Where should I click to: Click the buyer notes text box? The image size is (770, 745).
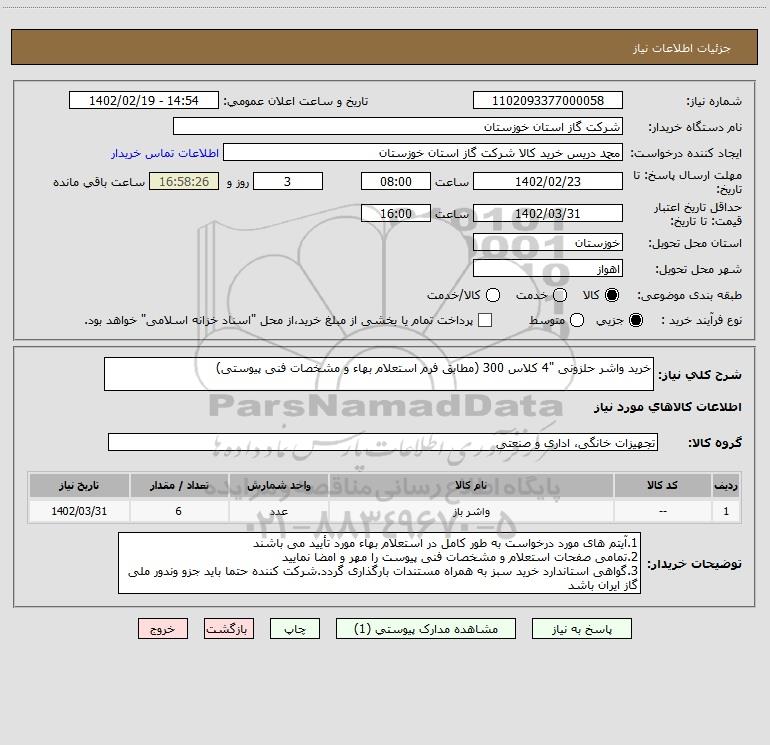point(380,563)
